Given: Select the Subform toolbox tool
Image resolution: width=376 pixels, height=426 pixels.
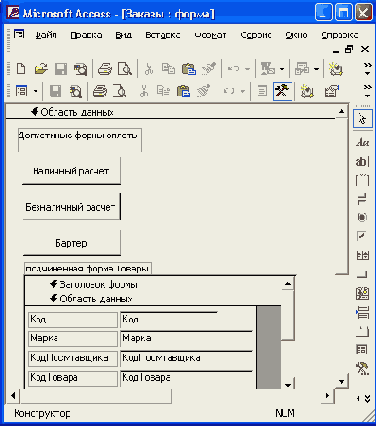Looking at the screenshot, I should [x=362, y=350].
